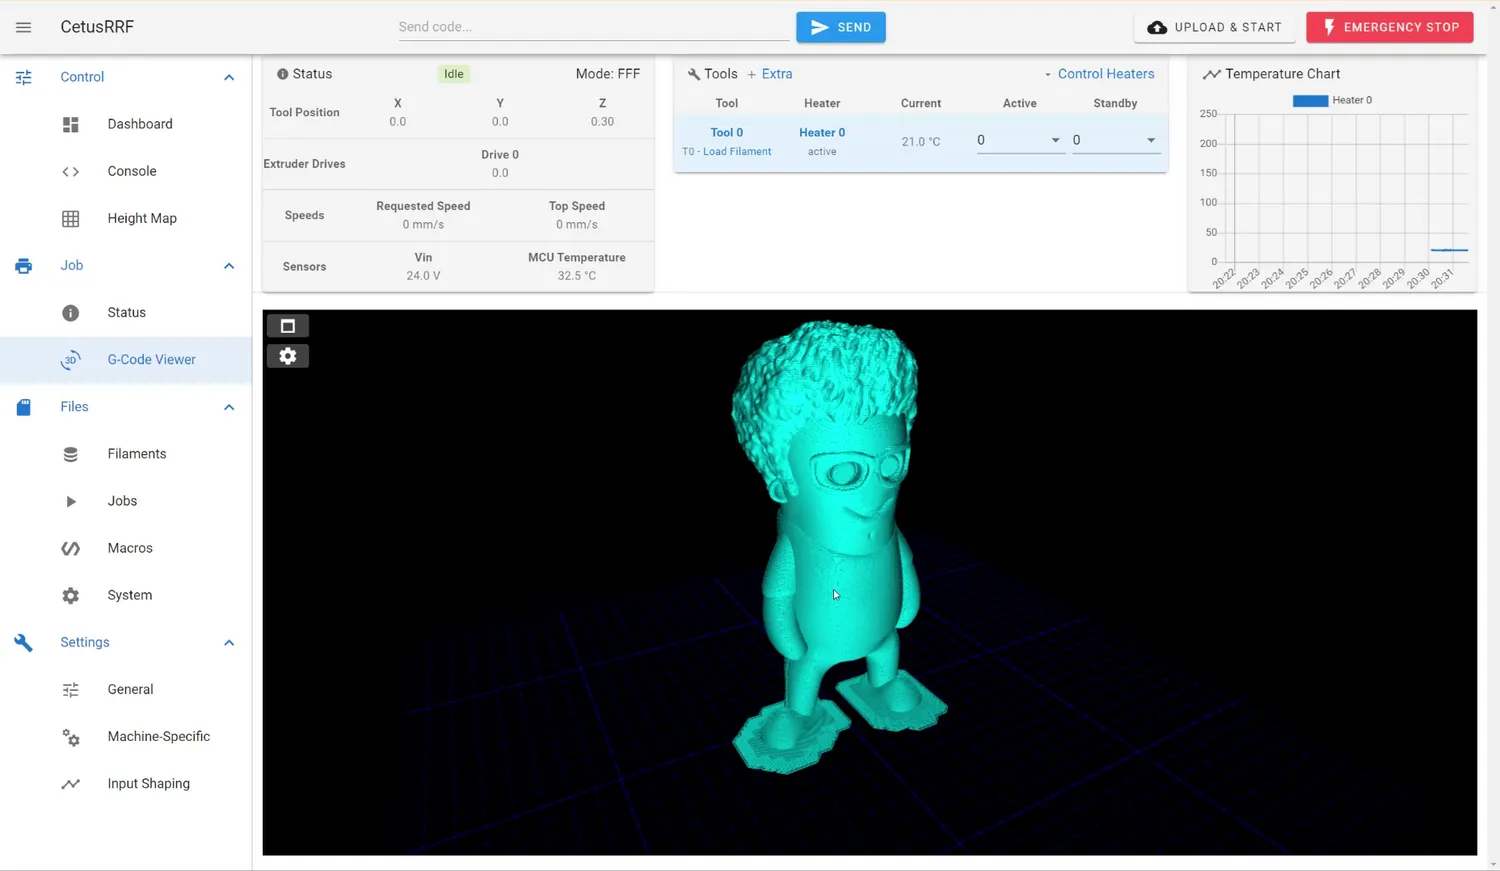1500x871 pixels.
Task: Click the Settings wrench icon
Action: 23,642
